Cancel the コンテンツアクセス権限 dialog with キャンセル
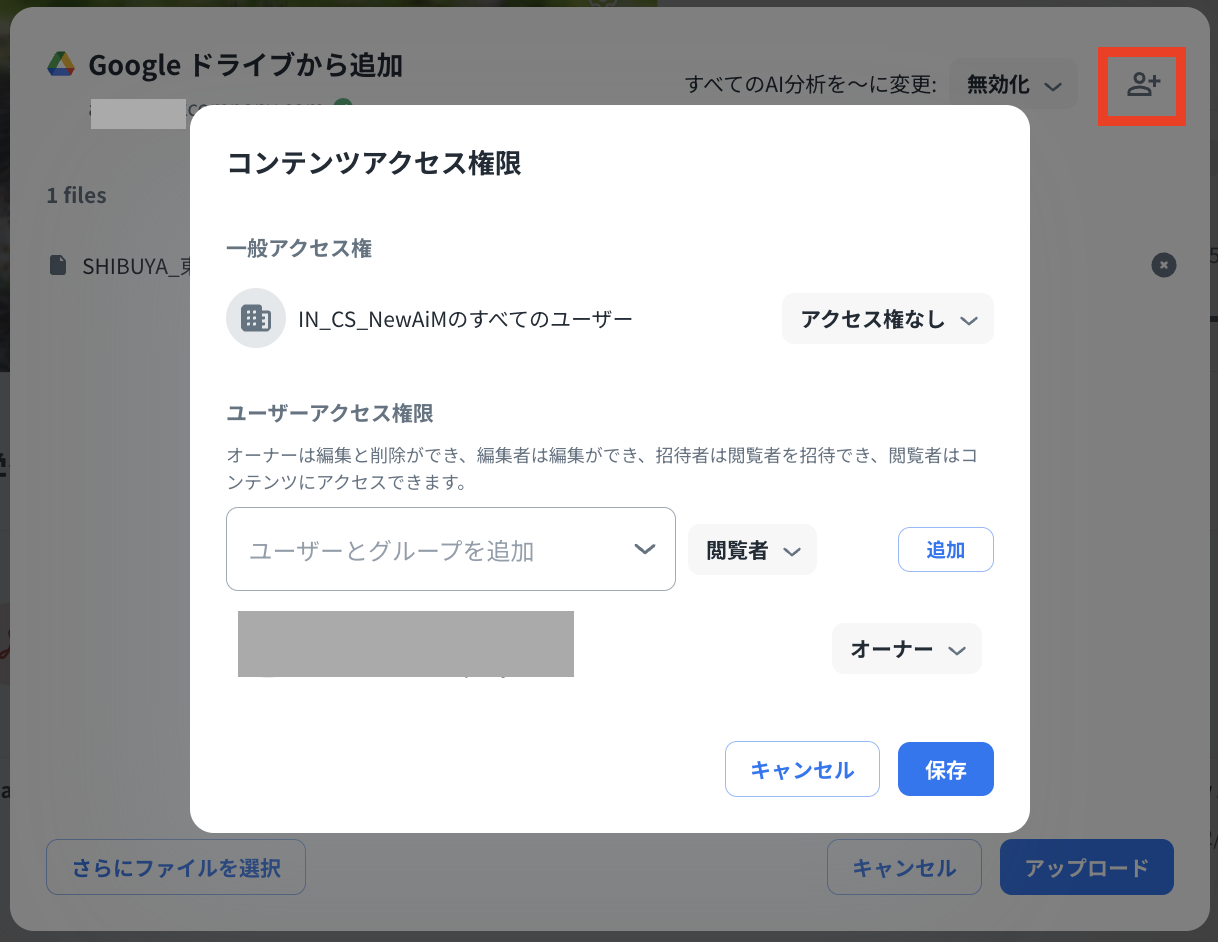1218x942 pixels. (801, 769)
